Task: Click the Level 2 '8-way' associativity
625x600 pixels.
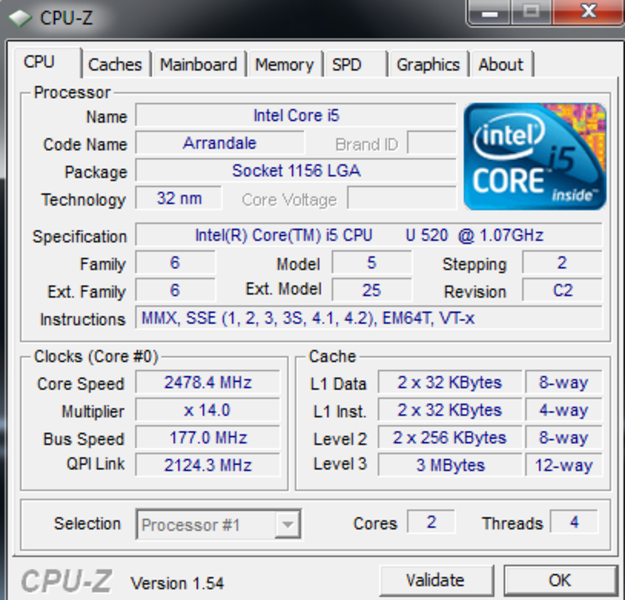Action: 564,438
